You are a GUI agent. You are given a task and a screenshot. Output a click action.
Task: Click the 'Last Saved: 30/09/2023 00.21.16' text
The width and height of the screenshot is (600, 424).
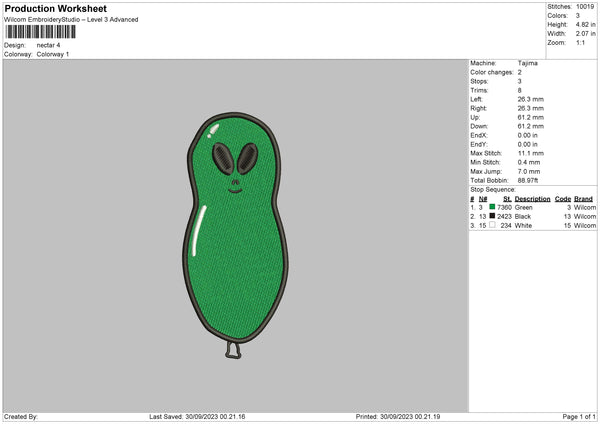point(197,417)
